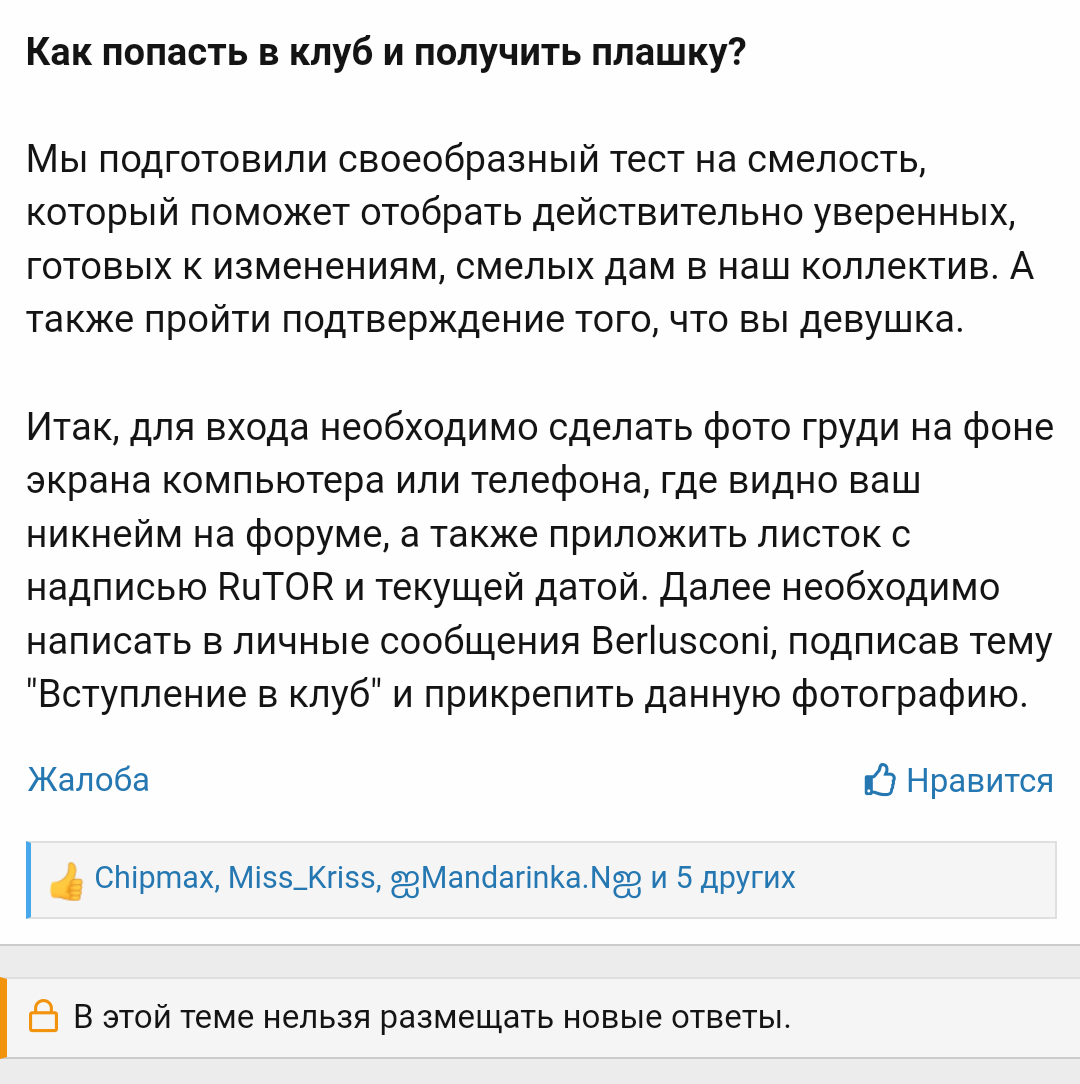Click the yellow thumbs-up emoji in likes bar
Screen dimensions: 1080x1084
(66, 881)
